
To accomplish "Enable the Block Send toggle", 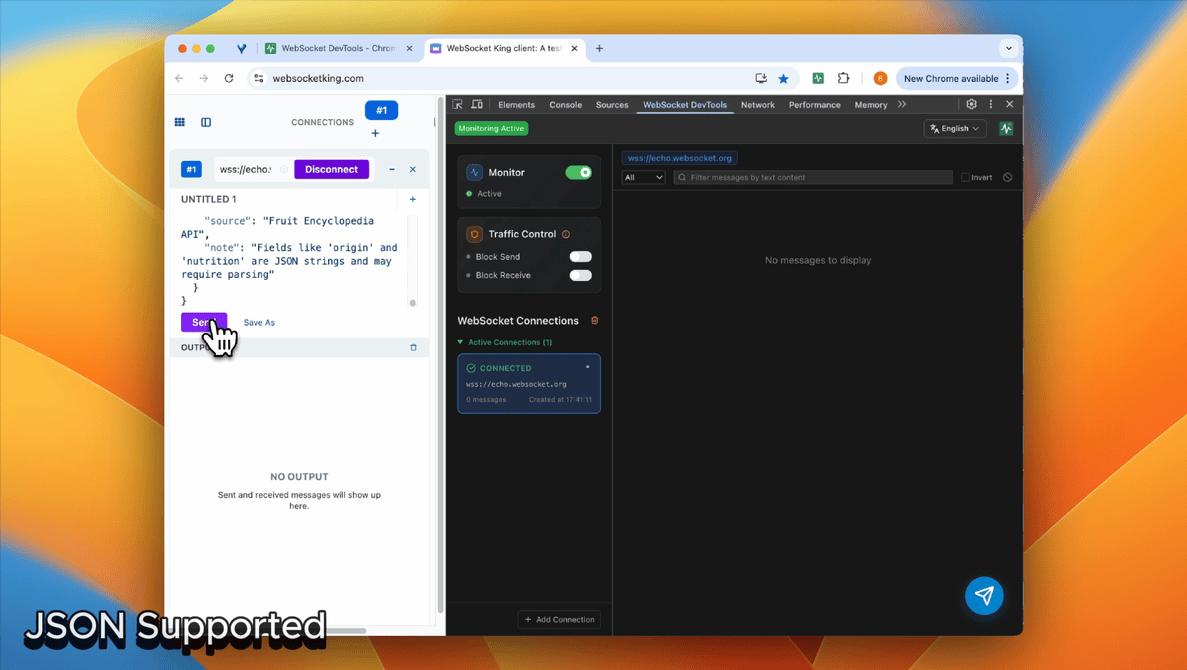I will pos(581,256).
